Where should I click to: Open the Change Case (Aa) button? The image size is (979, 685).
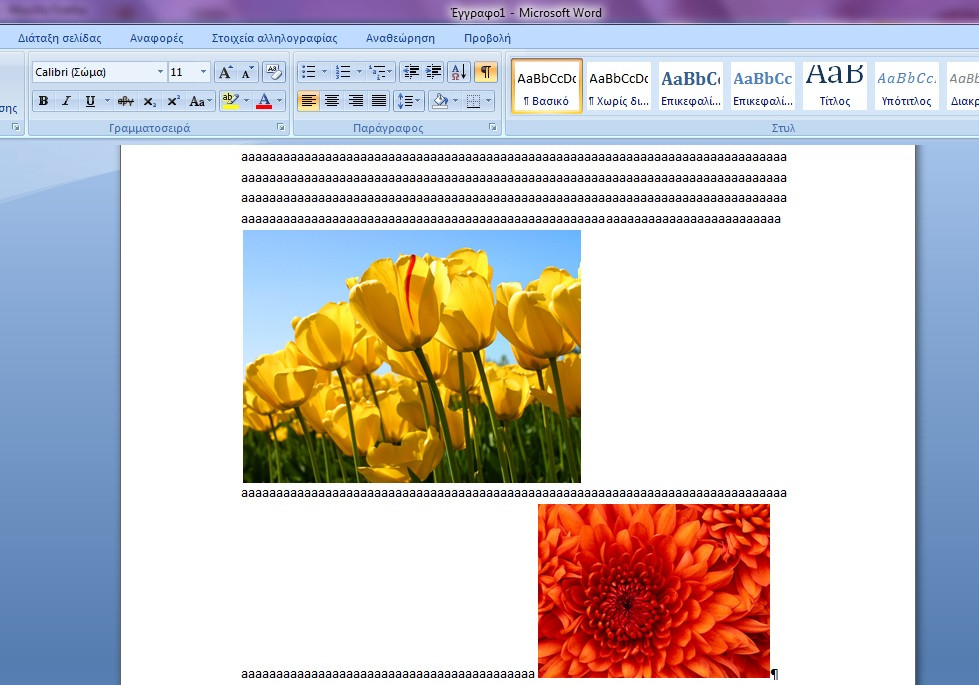coord(200,101)
